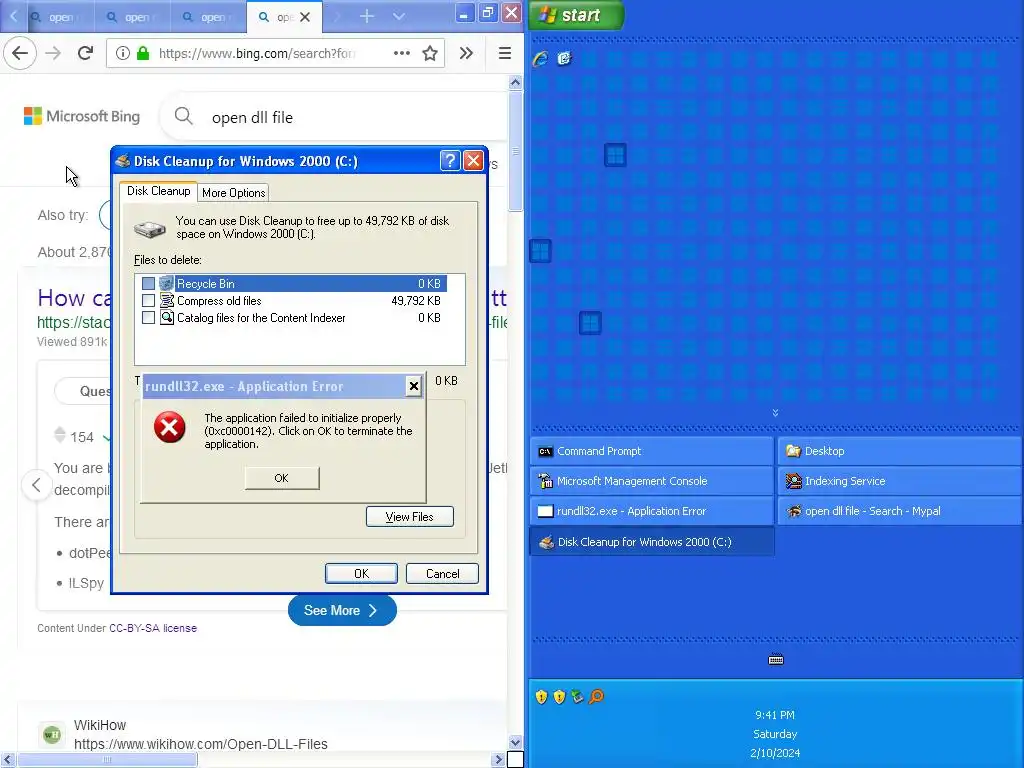
Task: Click the Content Indexer catalog icon
Action: [x=167, y=317]
